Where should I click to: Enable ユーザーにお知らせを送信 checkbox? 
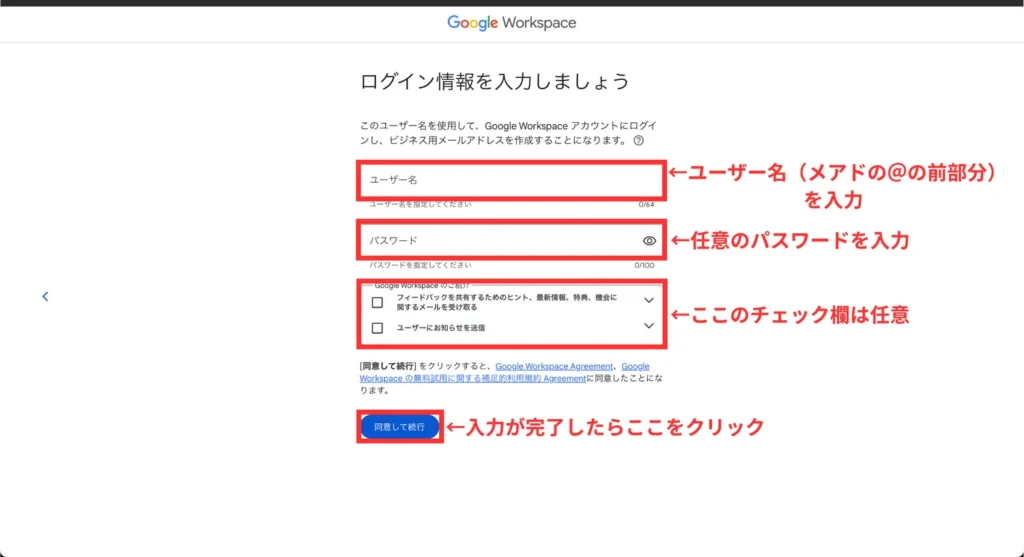(x=377, y=327)
